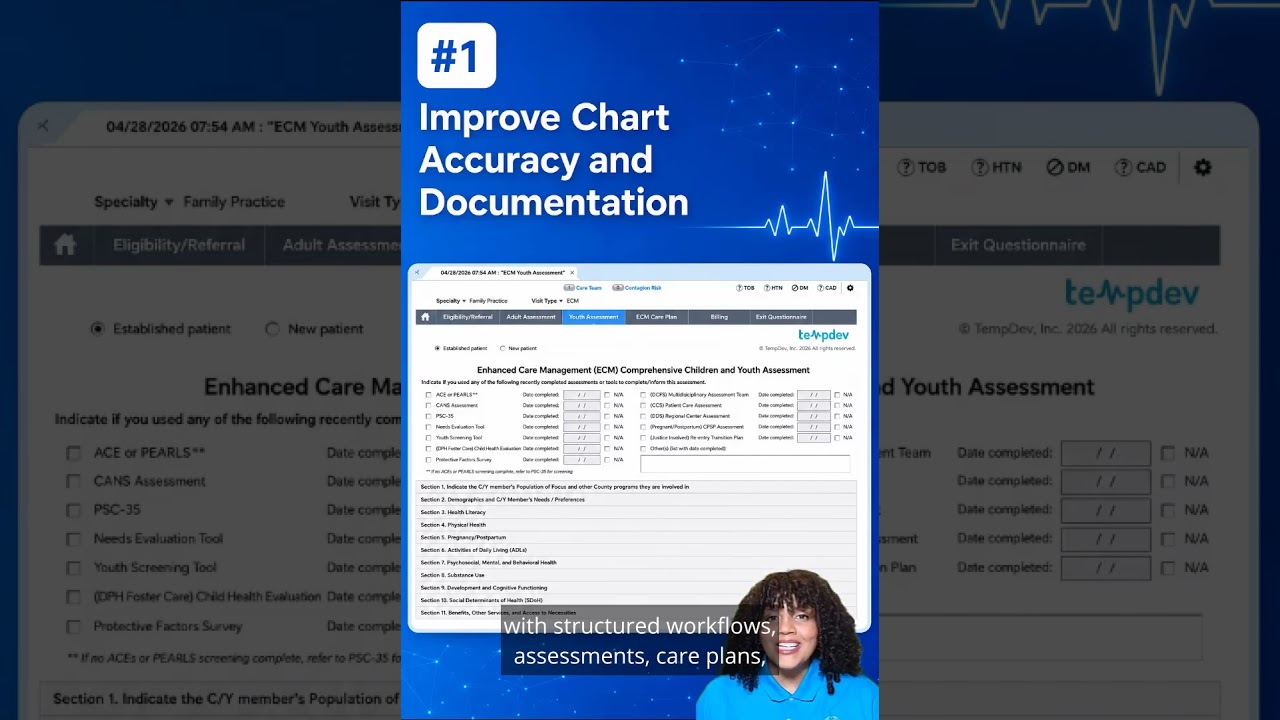Click the TOB indicator in the centered form
The image size is (1280, 720).
pyautogui.click(x=745, y=288)
